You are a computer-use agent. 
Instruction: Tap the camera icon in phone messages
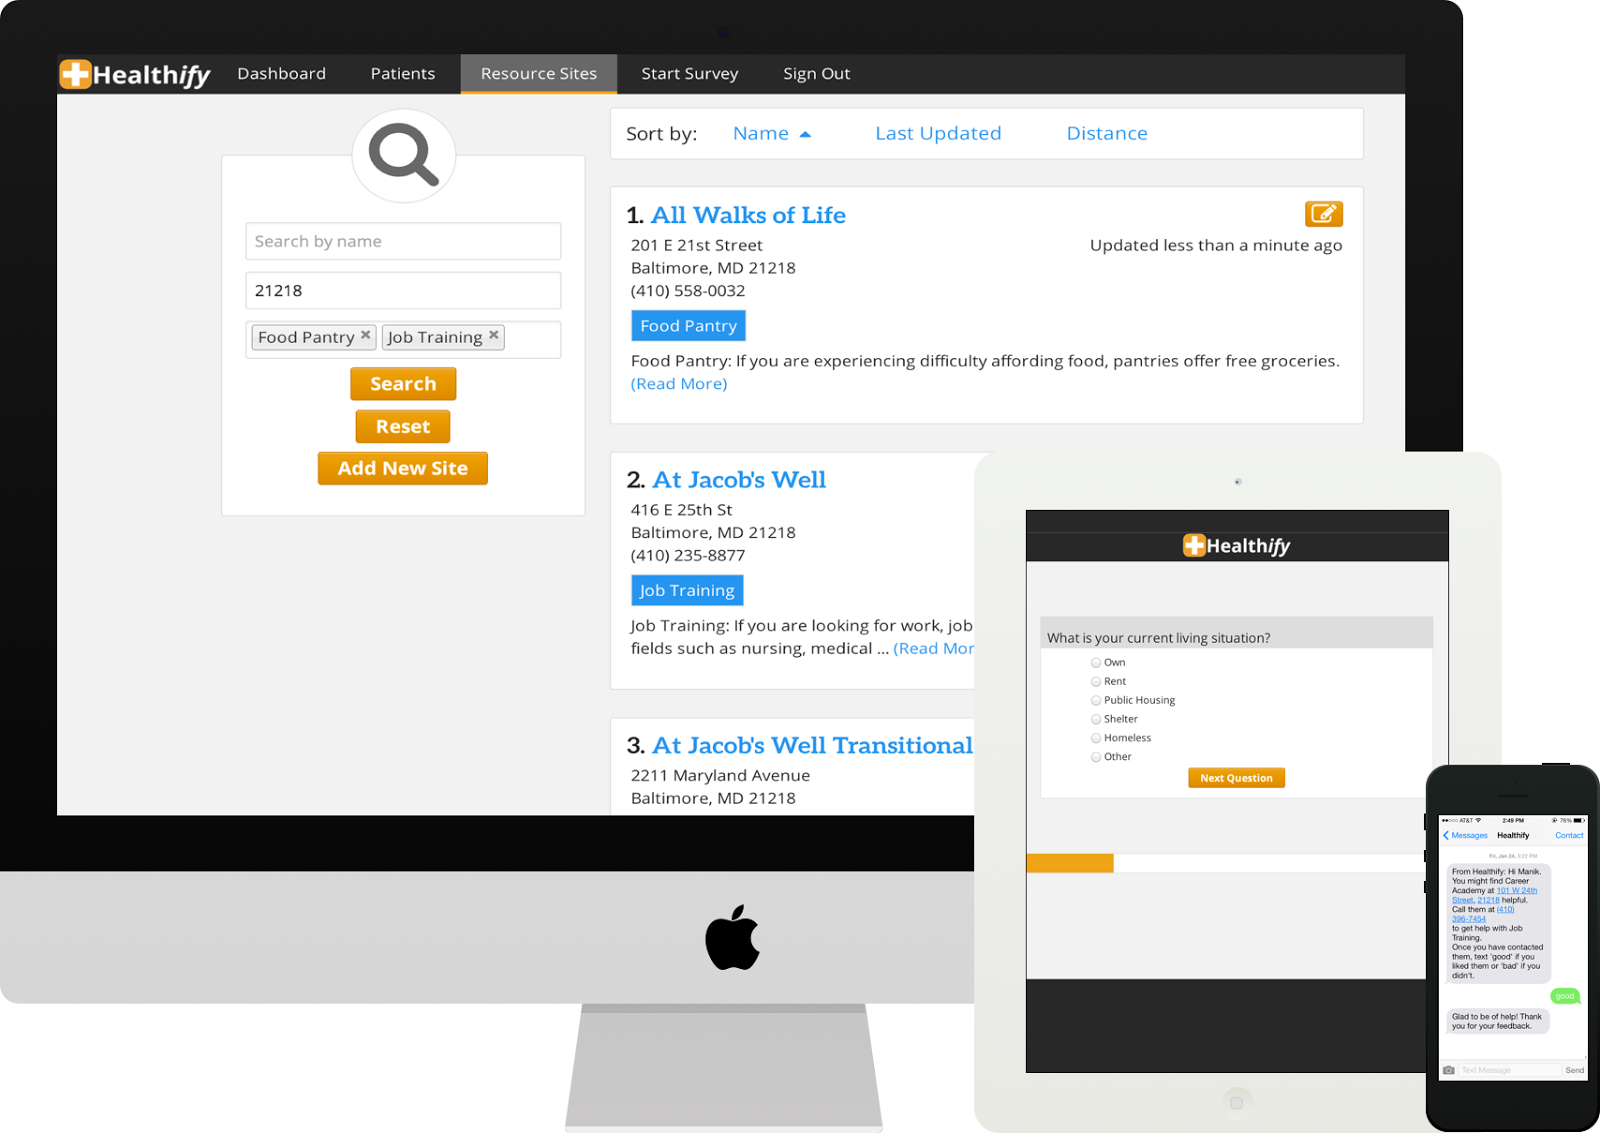[x=1448, y=1070]
